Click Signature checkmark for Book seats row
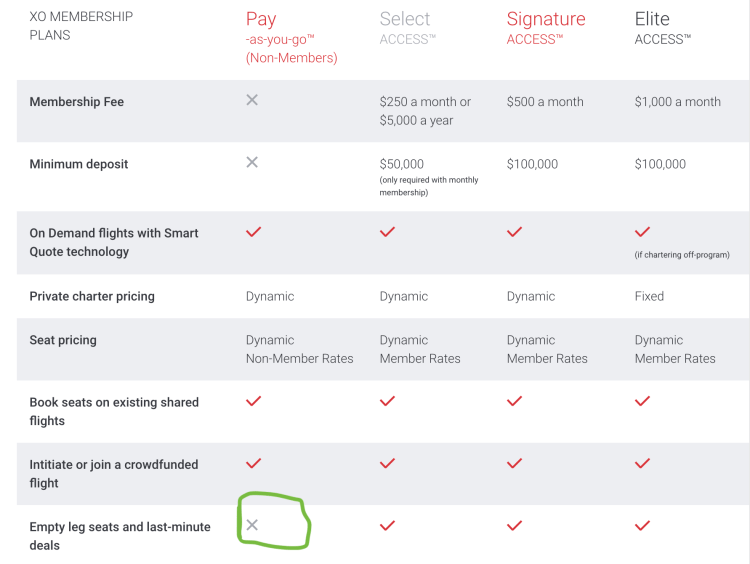Image resolution: width=750 pixels, height=564 pixels. pyautogui.click(x=514, y=401)
